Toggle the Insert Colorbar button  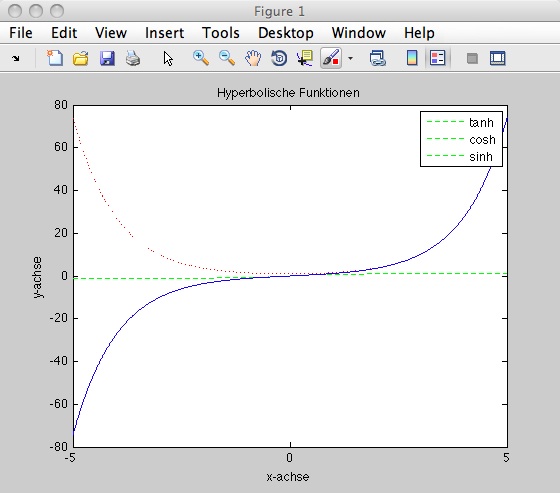[412, 58]
